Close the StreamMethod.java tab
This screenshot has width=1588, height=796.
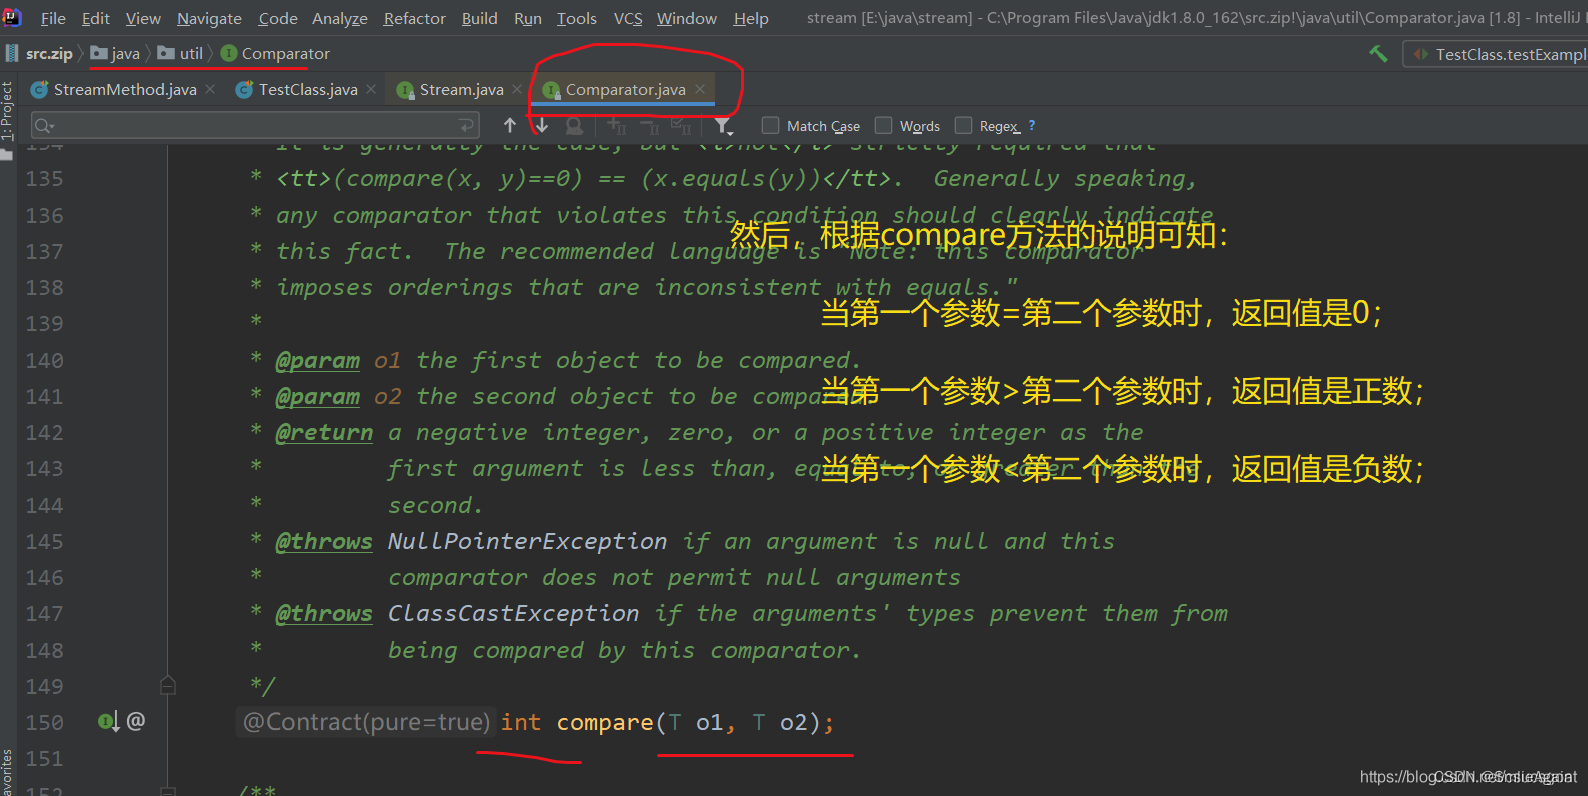[210, 89]
